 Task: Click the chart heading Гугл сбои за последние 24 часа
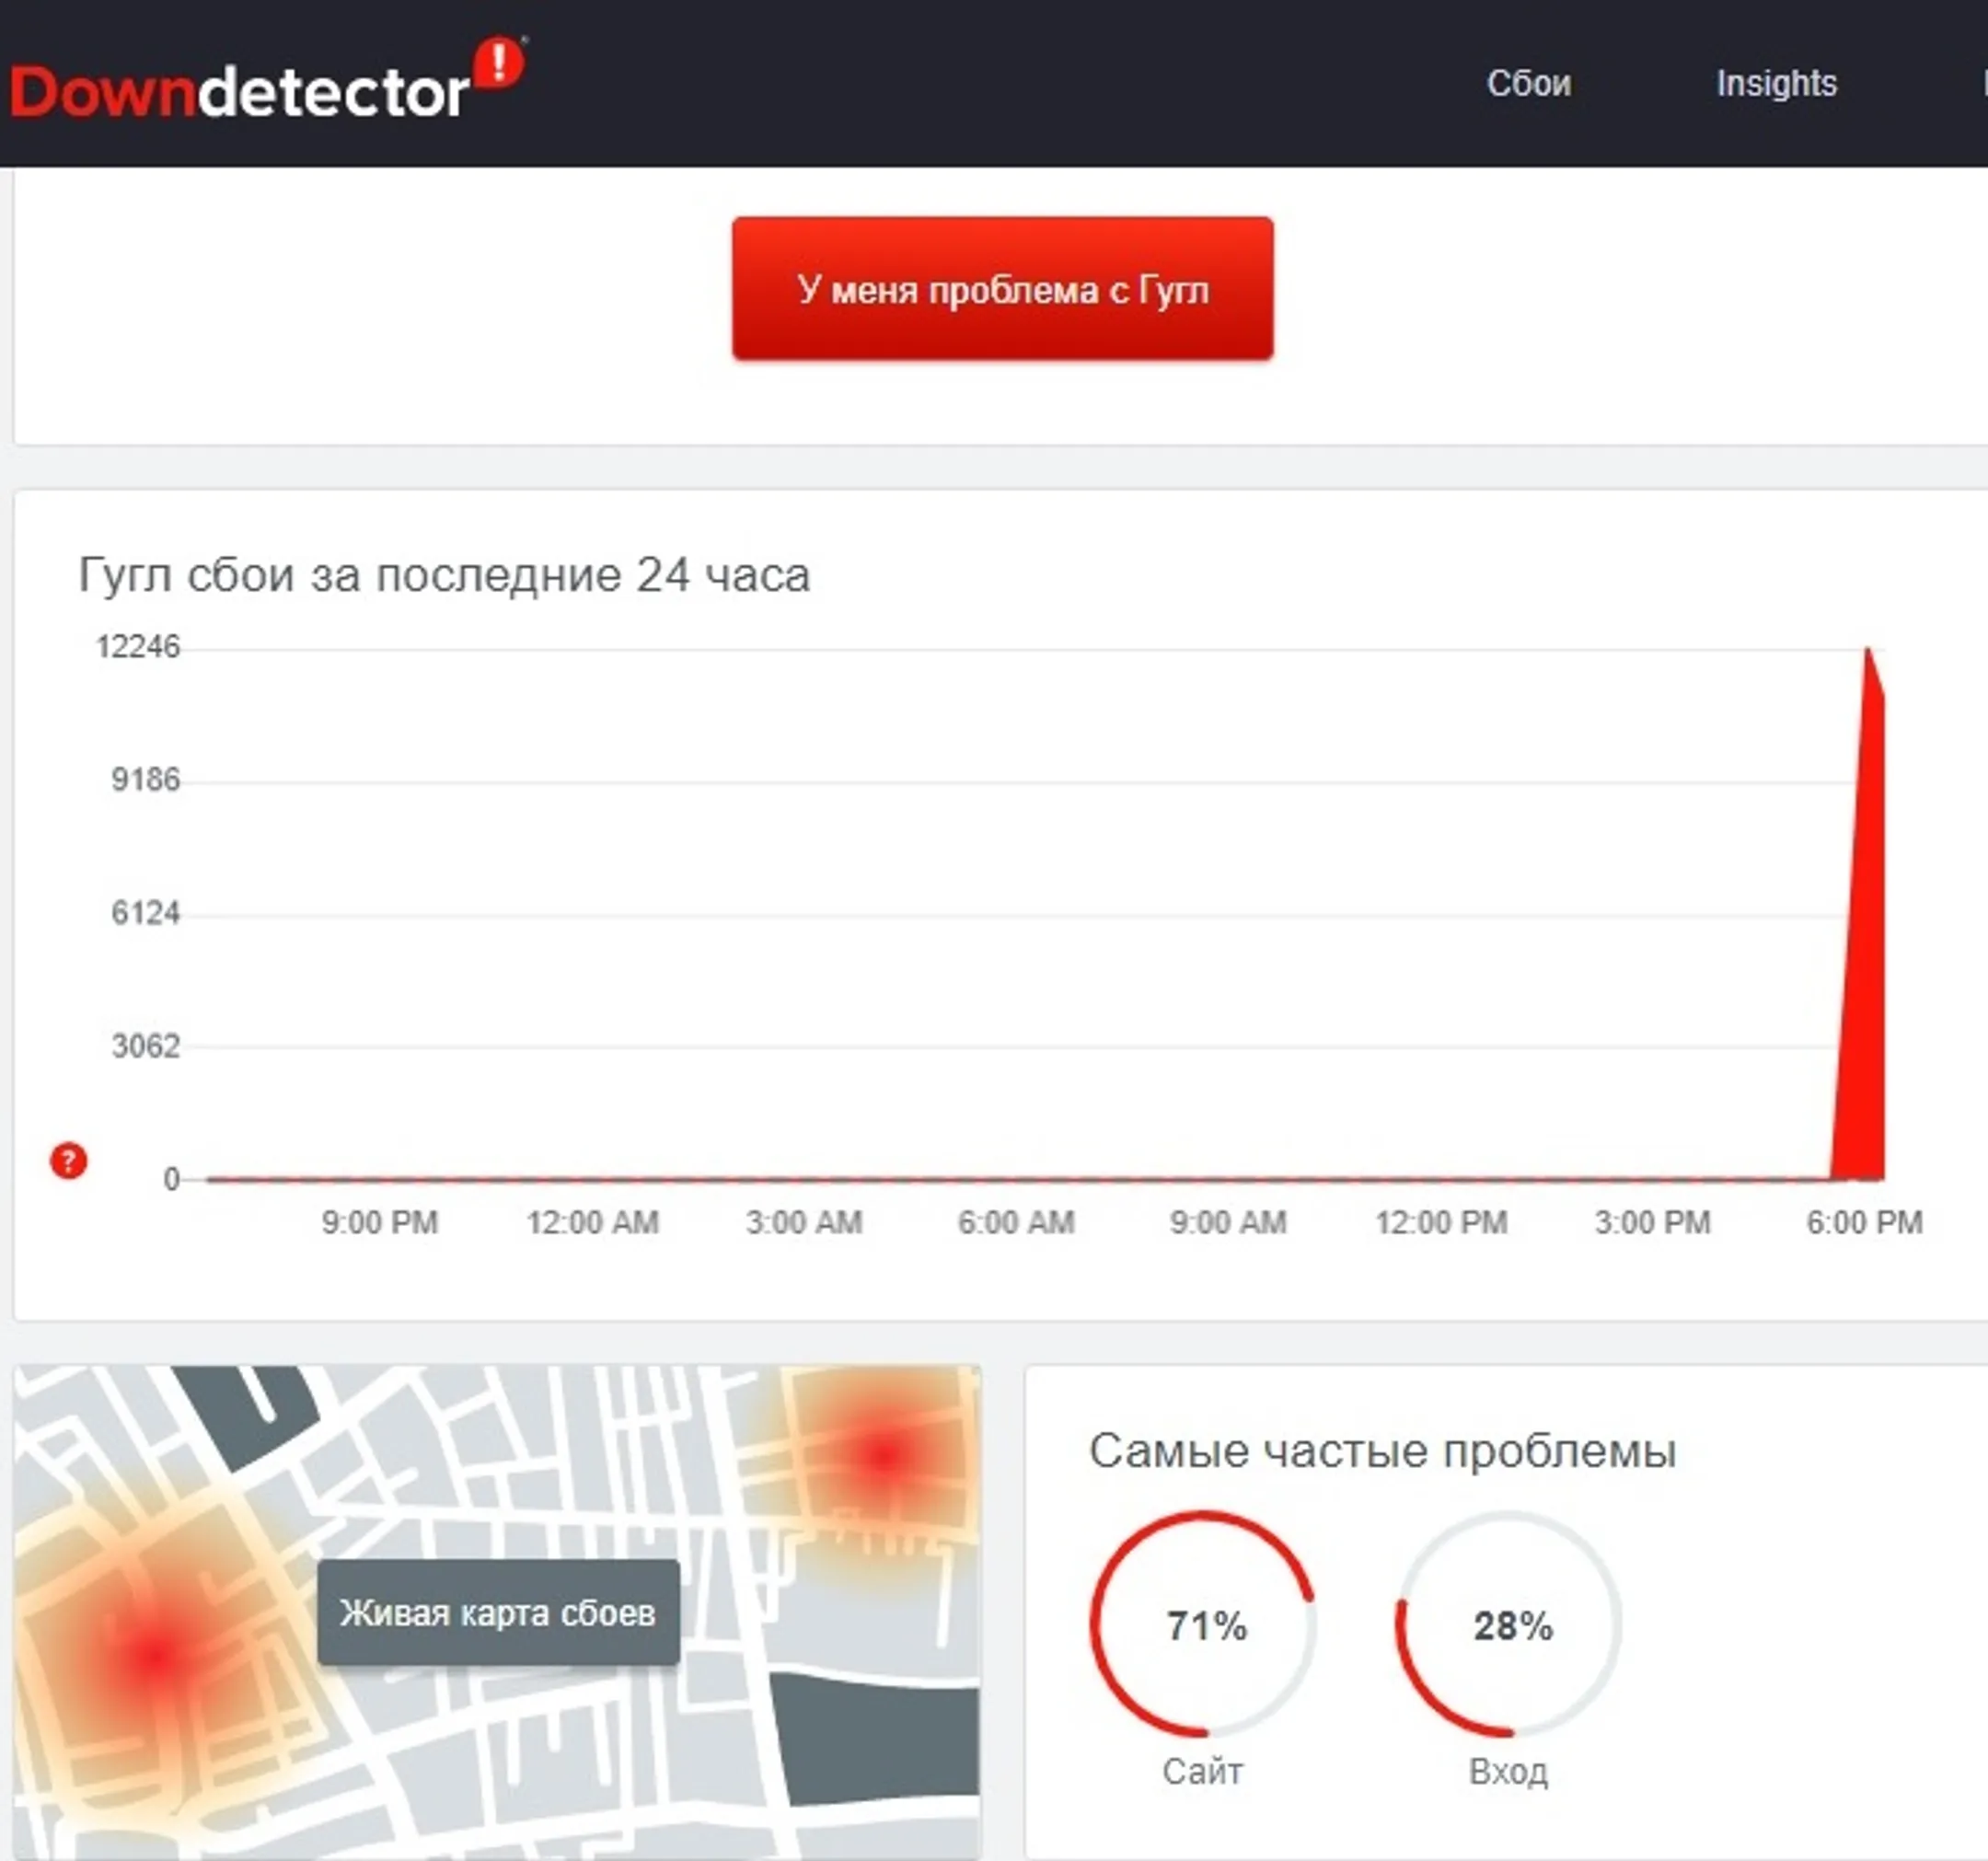pos(444,575)
